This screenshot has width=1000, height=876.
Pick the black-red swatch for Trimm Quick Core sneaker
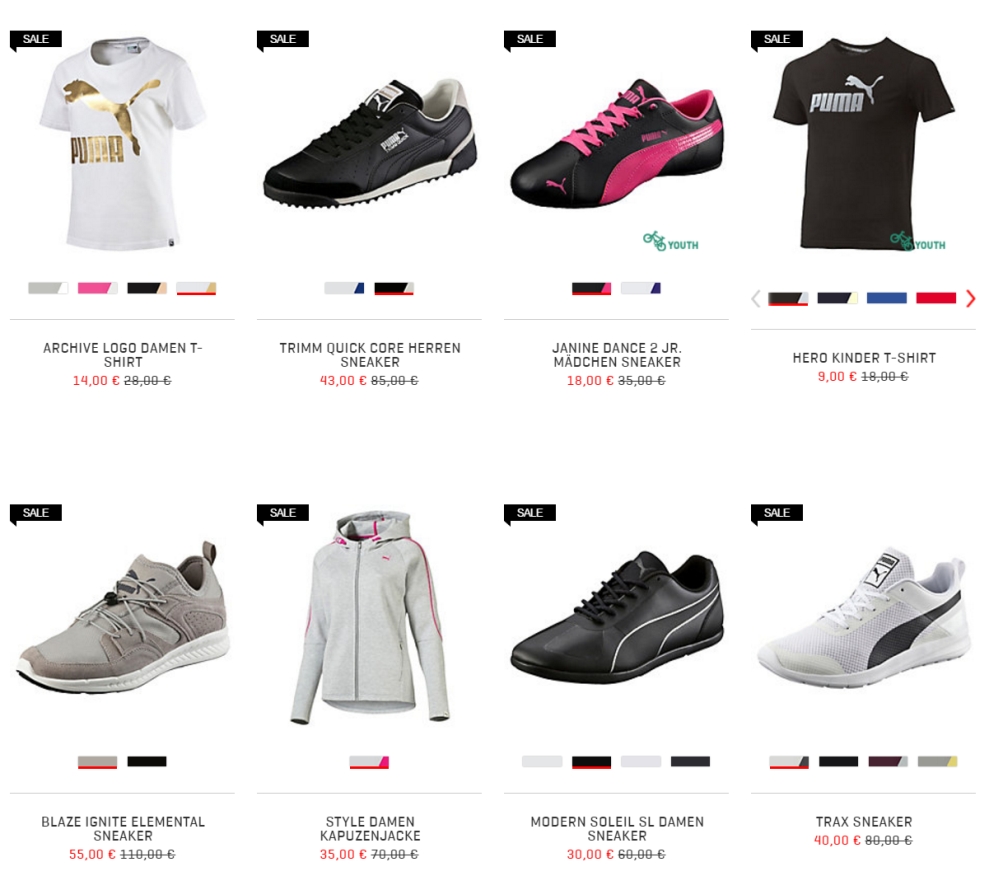point(393,288)
